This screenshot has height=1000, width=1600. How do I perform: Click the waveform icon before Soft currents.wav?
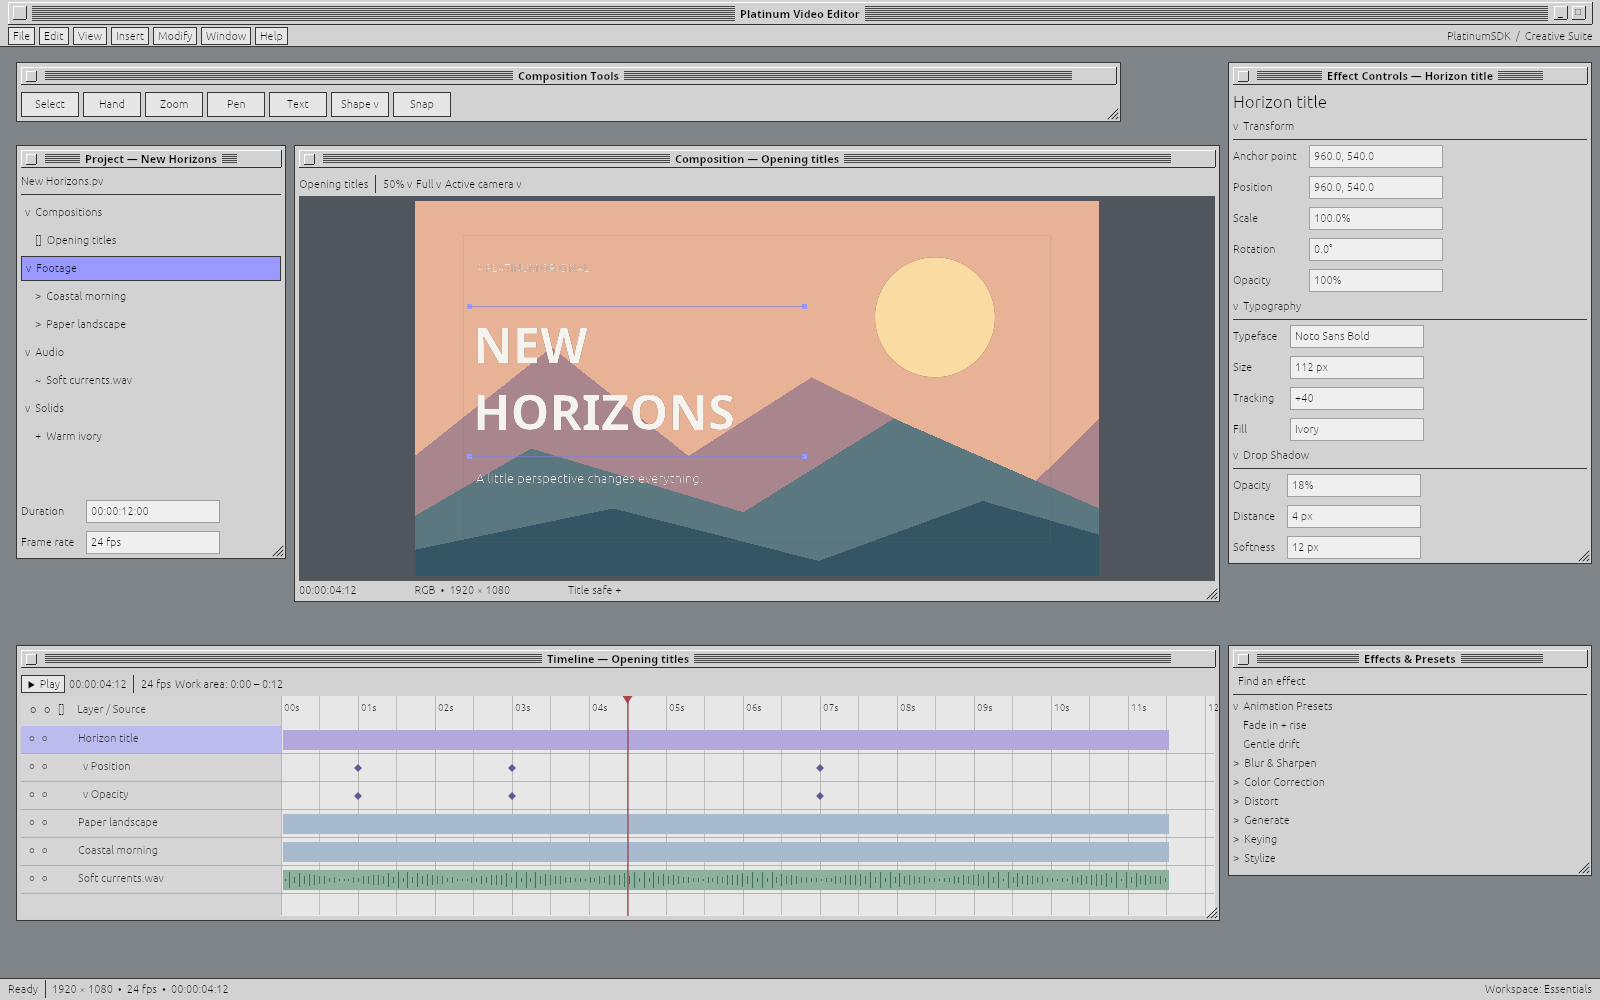click(x=38, y=381)
